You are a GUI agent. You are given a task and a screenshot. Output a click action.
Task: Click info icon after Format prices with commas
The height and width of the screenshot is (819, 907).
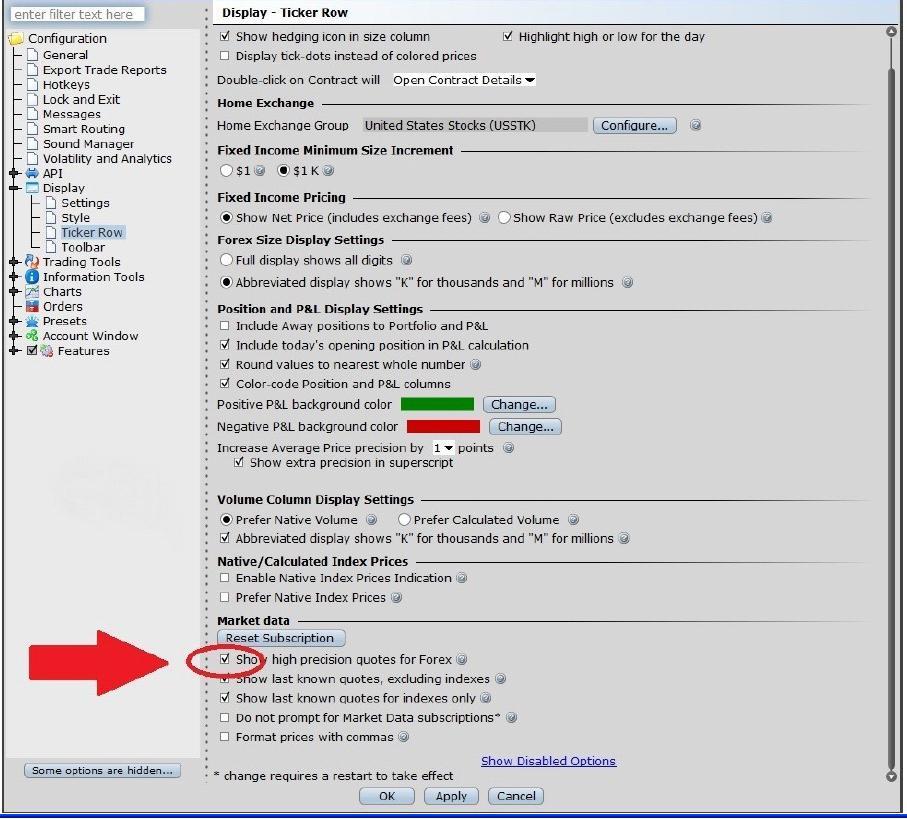pyautogui.click(x=404, y=737)
